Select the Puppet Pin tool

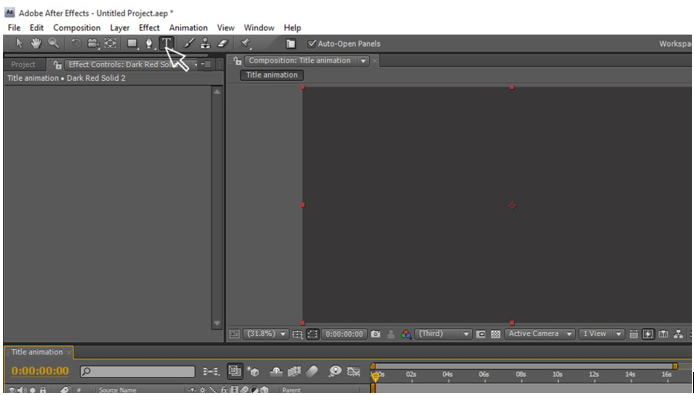click(x=245, y=43)
